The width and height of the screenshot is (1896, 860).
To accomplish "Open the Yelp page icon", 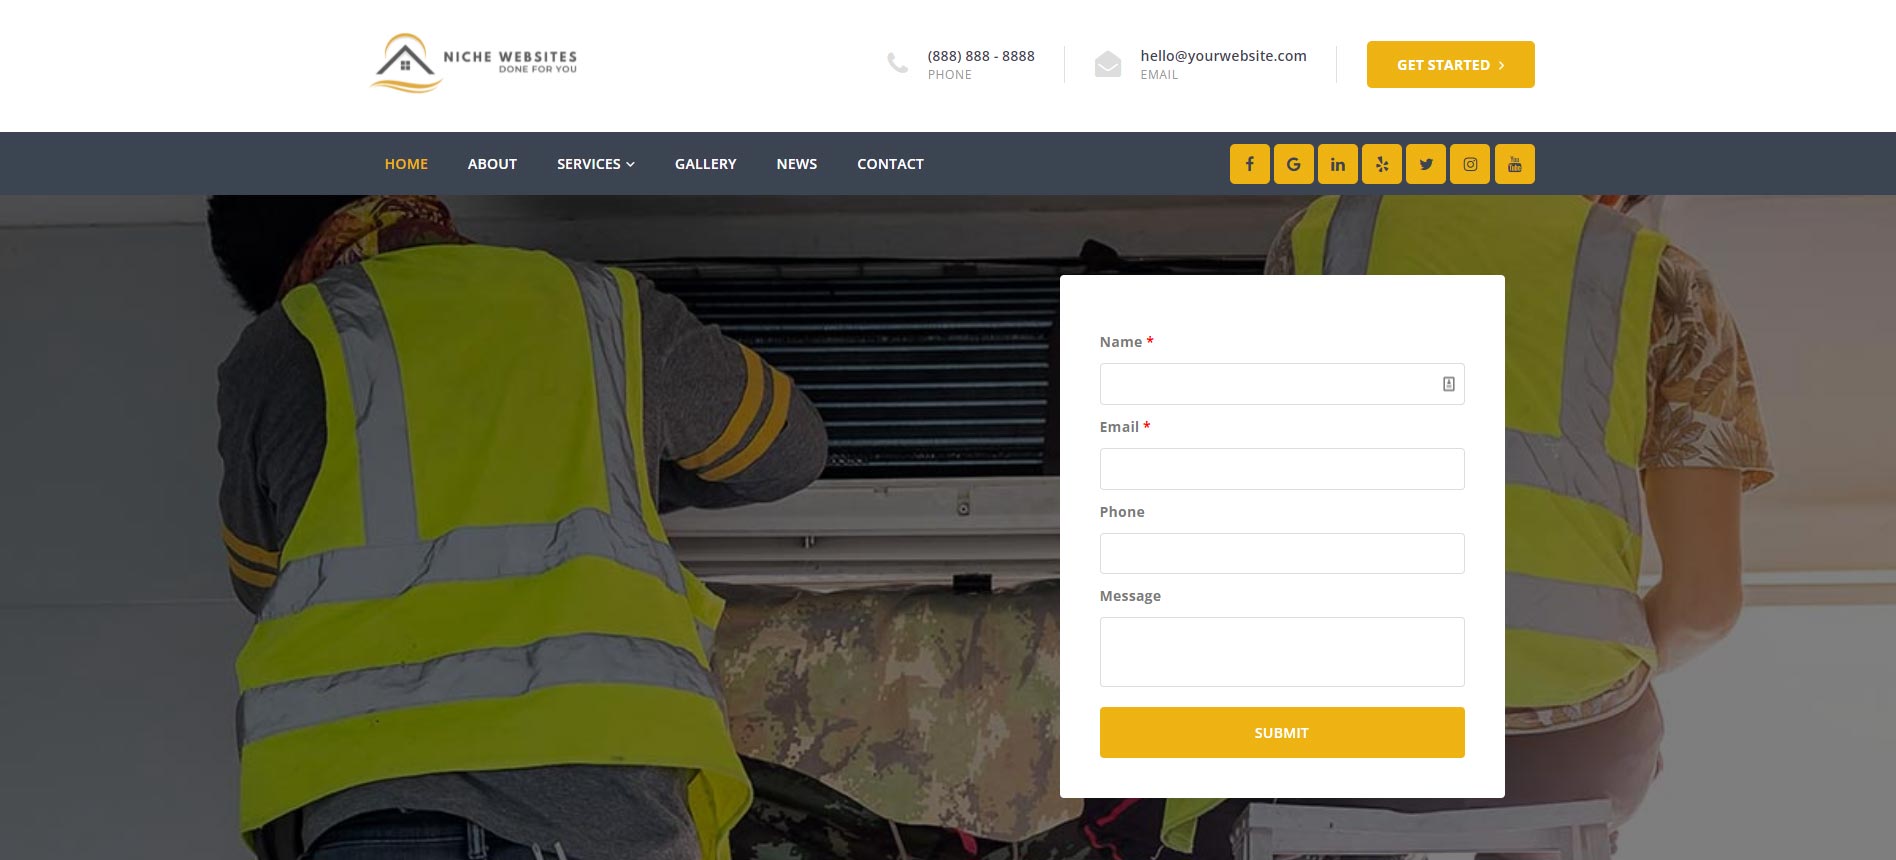I will point(1381,164).
